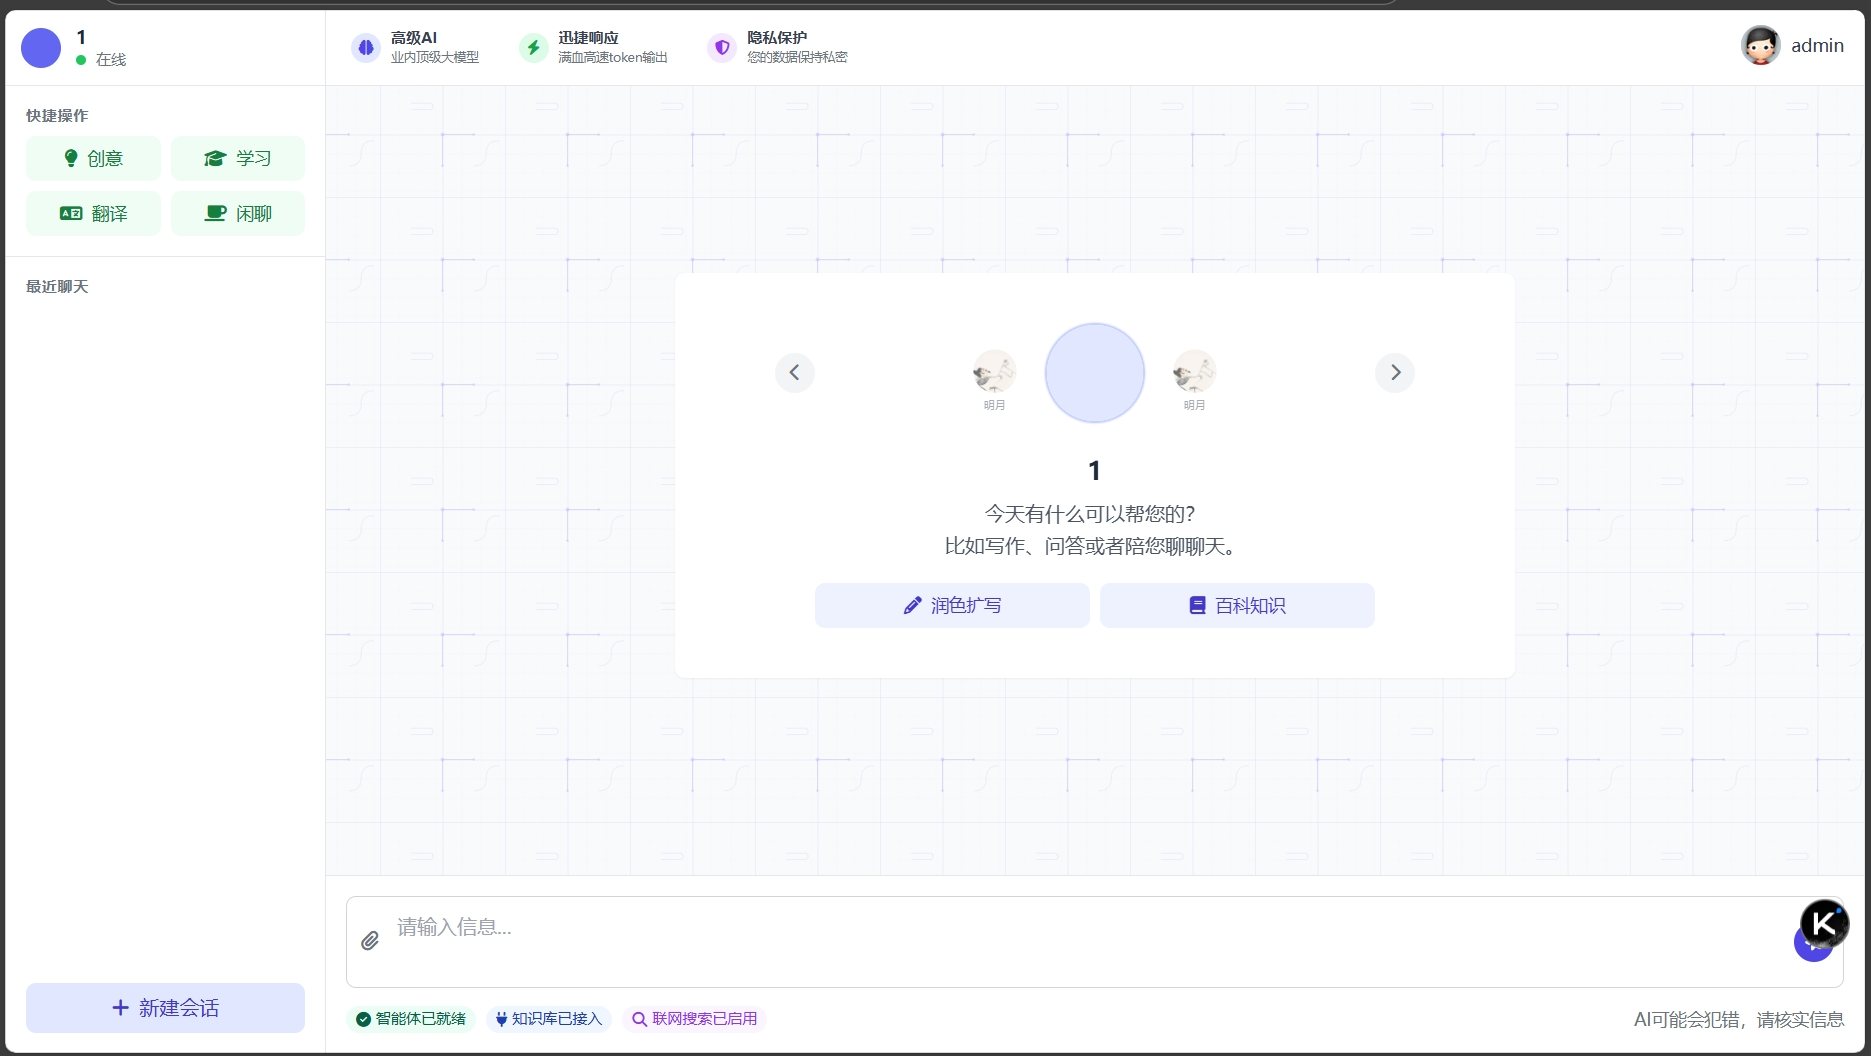Select the left 明月 agent thumbnail
This screenshot has width=1871, height=1056.
click(x=994, y=372)
